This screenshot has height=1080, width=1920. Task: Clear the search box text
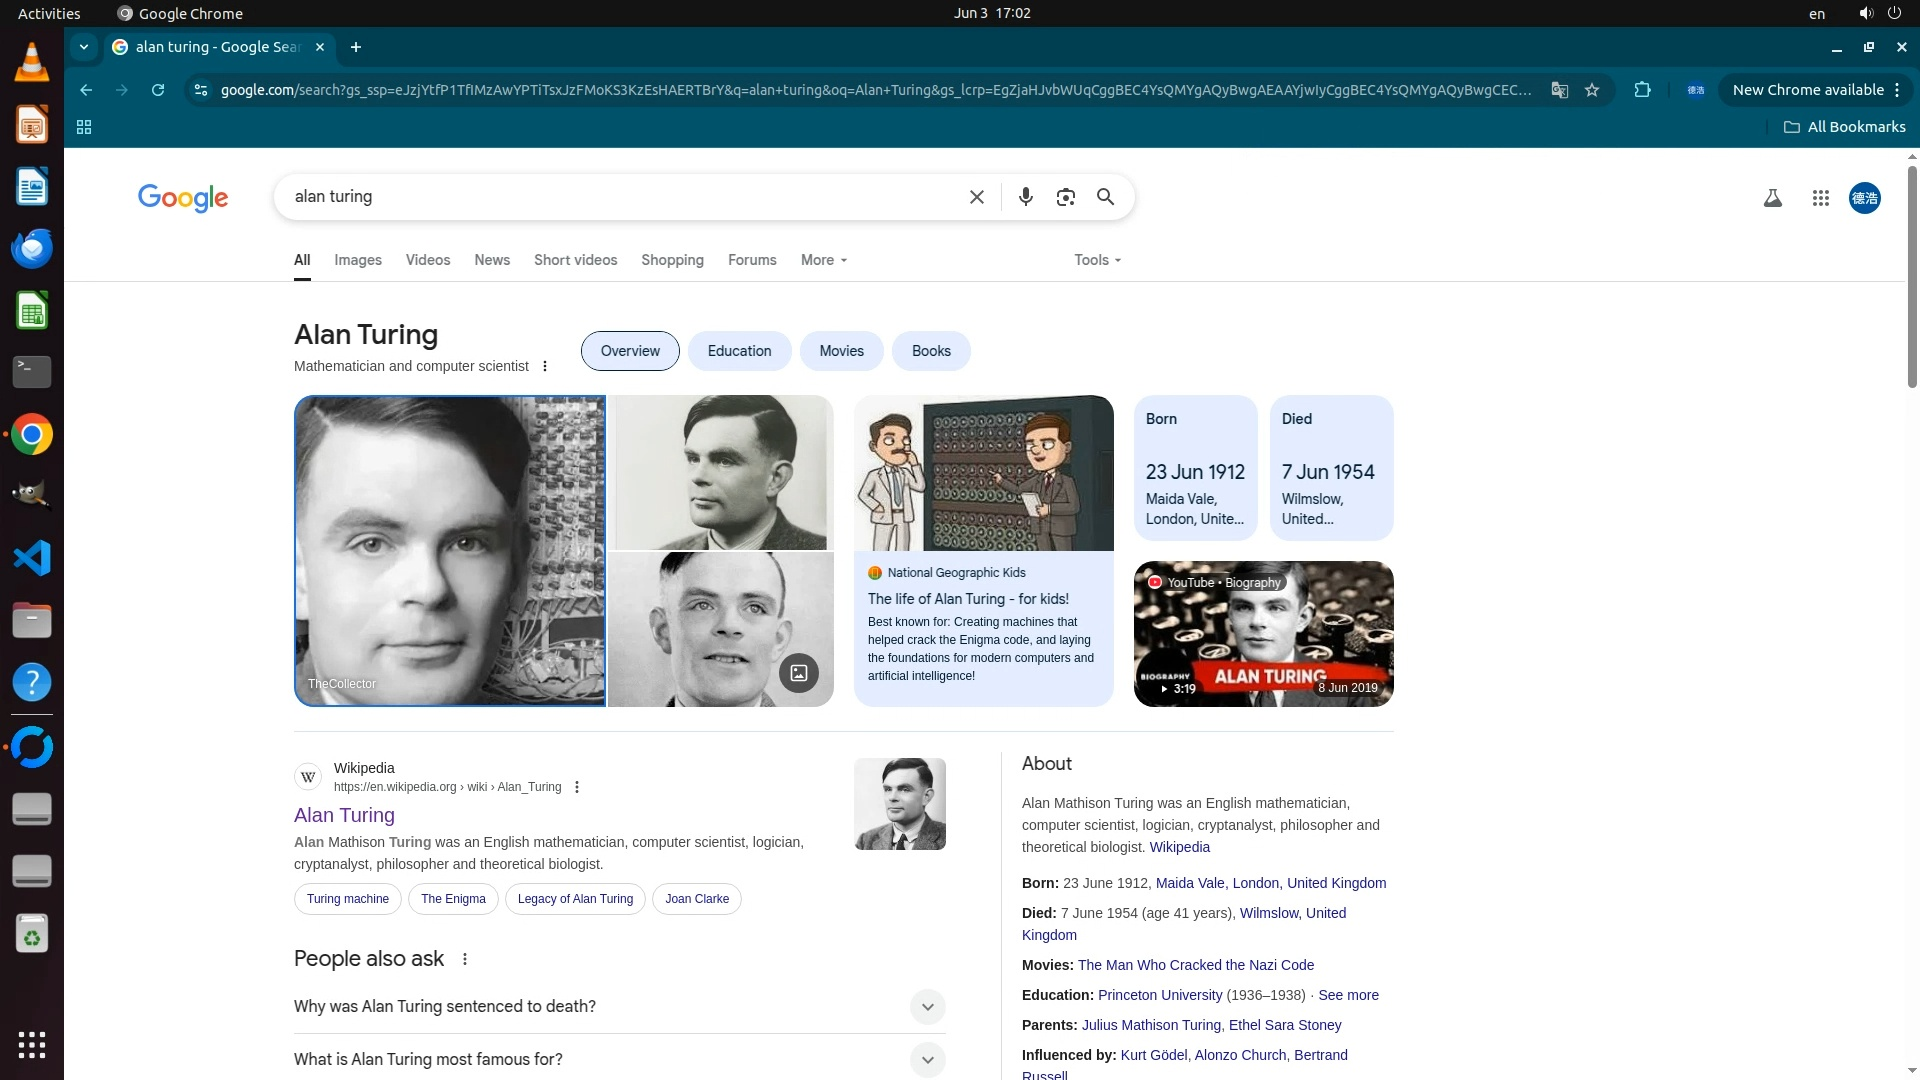[977, 197]
